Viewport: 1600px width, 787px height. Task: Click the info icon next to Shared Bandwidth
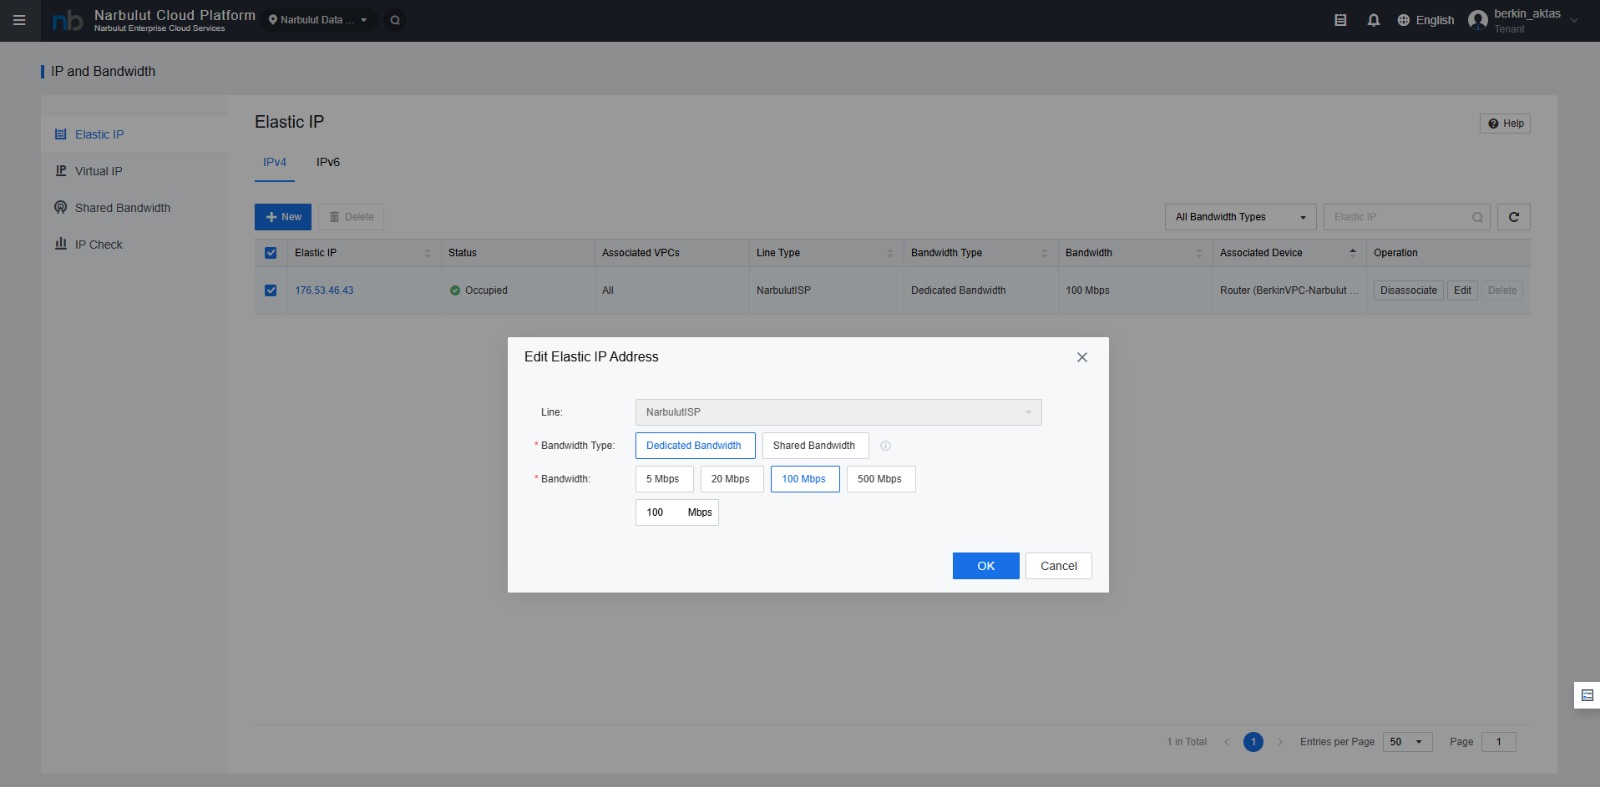click(x=885, y=446)
